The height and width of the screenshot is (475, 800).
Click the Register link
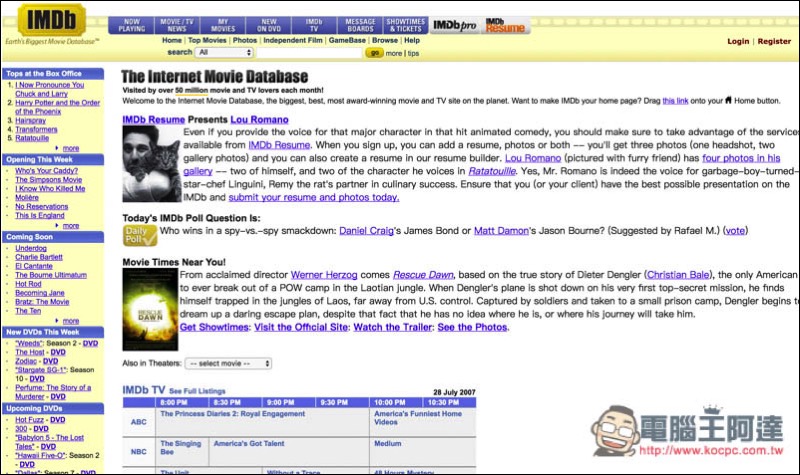774,42
